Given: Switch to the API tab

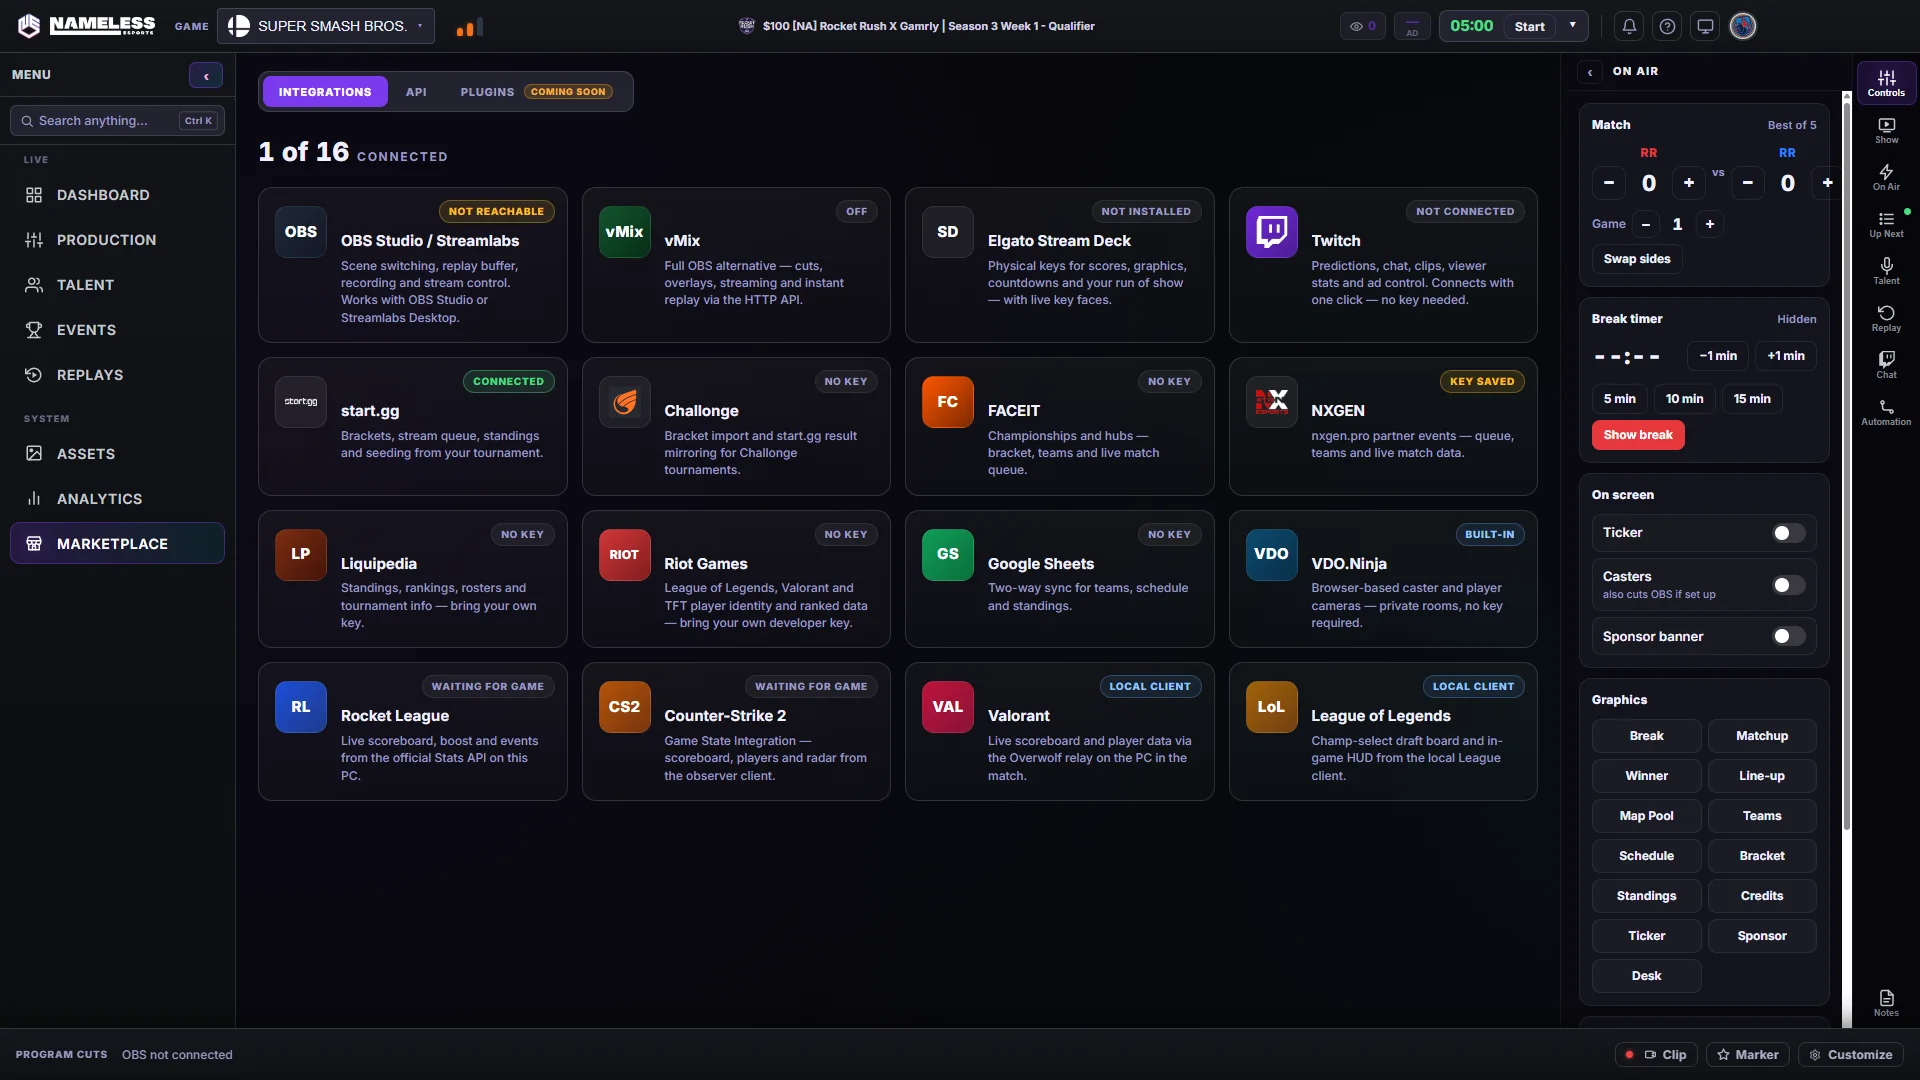Looking at the screenshot, I should pos(416,92).
